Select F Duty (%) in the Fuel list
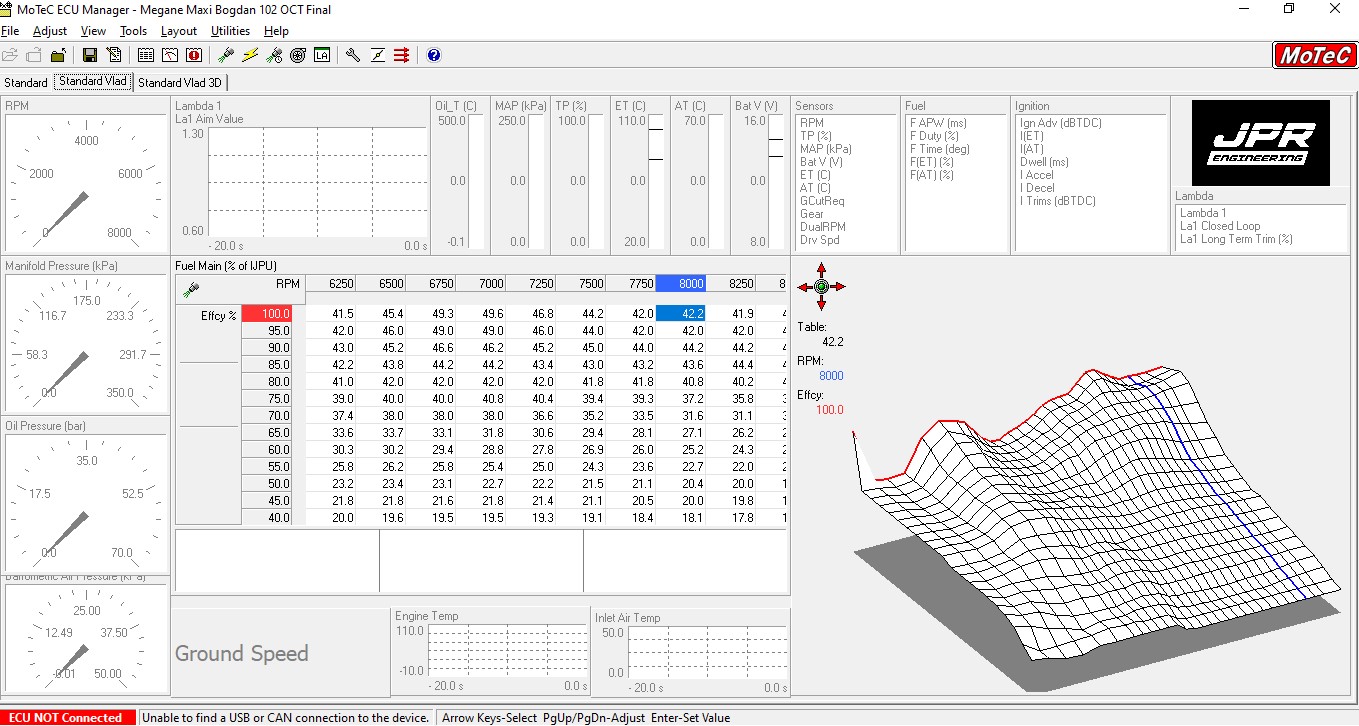 [934, 136]
